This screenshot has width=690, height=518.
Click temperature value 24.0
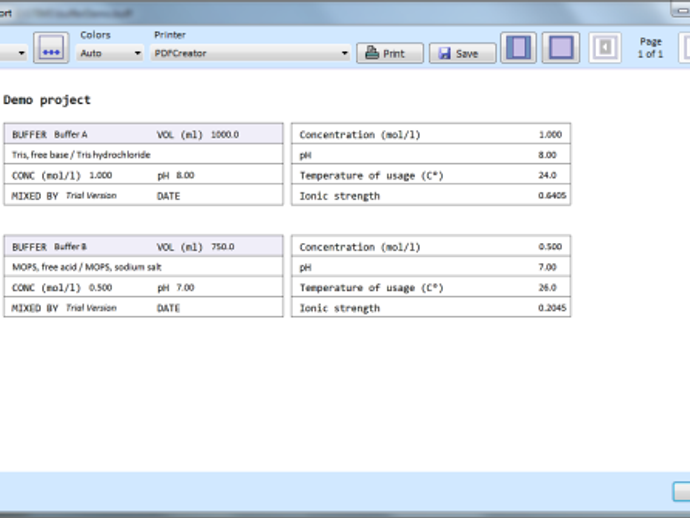tap(547, 175)
